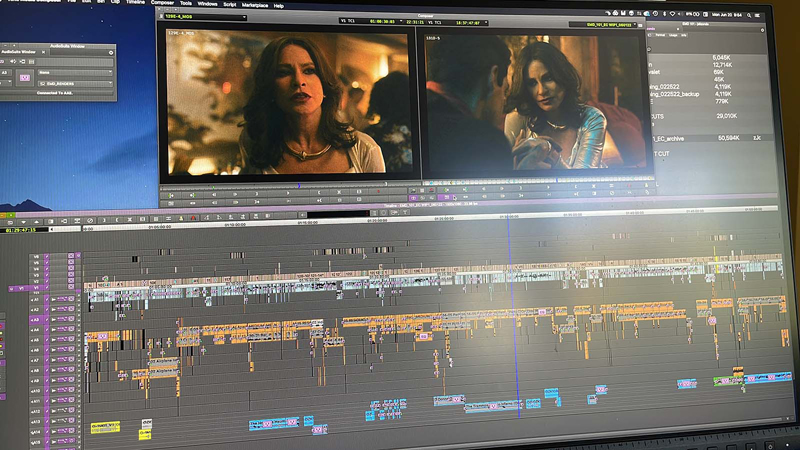Screen dimensions: 800x450
Task: Click downward triangle icon in timeline toolbar
Action: tap(23, 222)
